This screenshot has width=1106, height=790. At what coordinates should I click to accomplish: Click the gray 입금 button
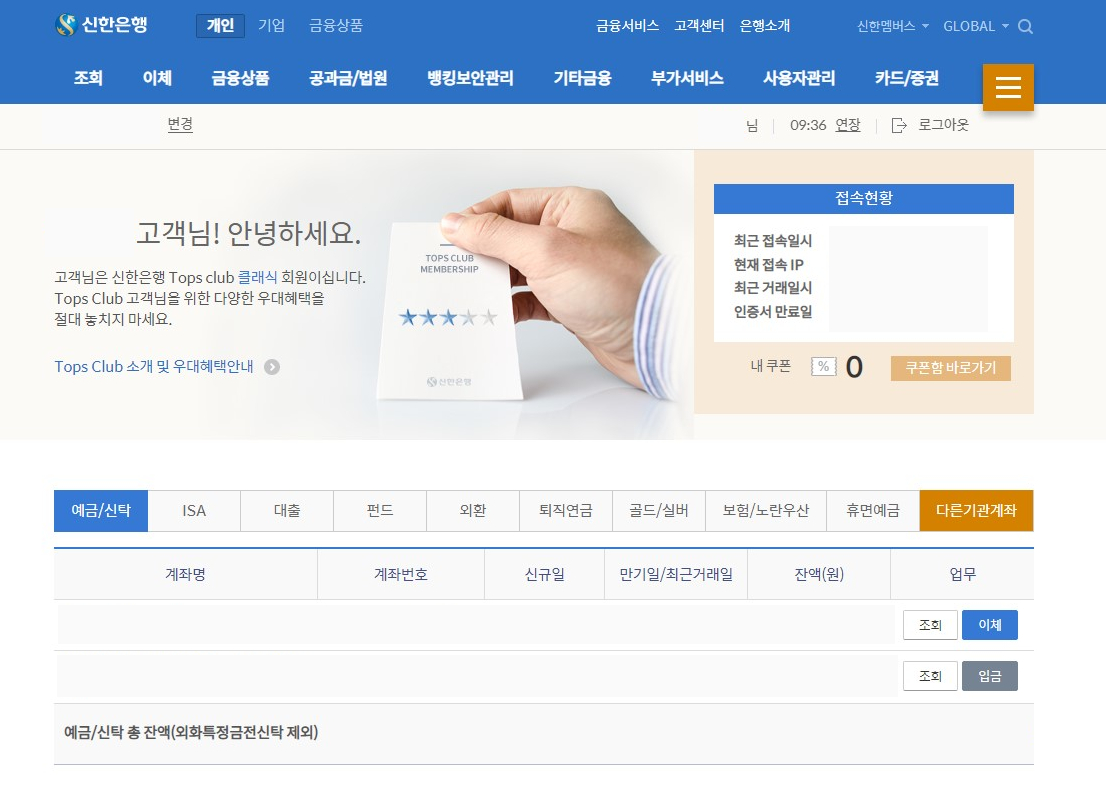(x=990, y=676)
